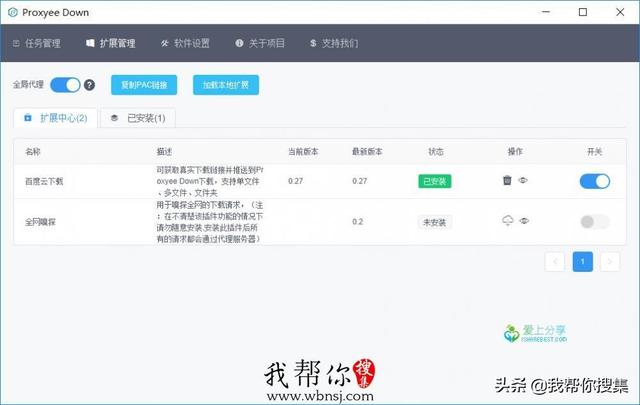Open the 支持我们 menu tab
The width and height of the screenshot is (640, 405).
334,43
